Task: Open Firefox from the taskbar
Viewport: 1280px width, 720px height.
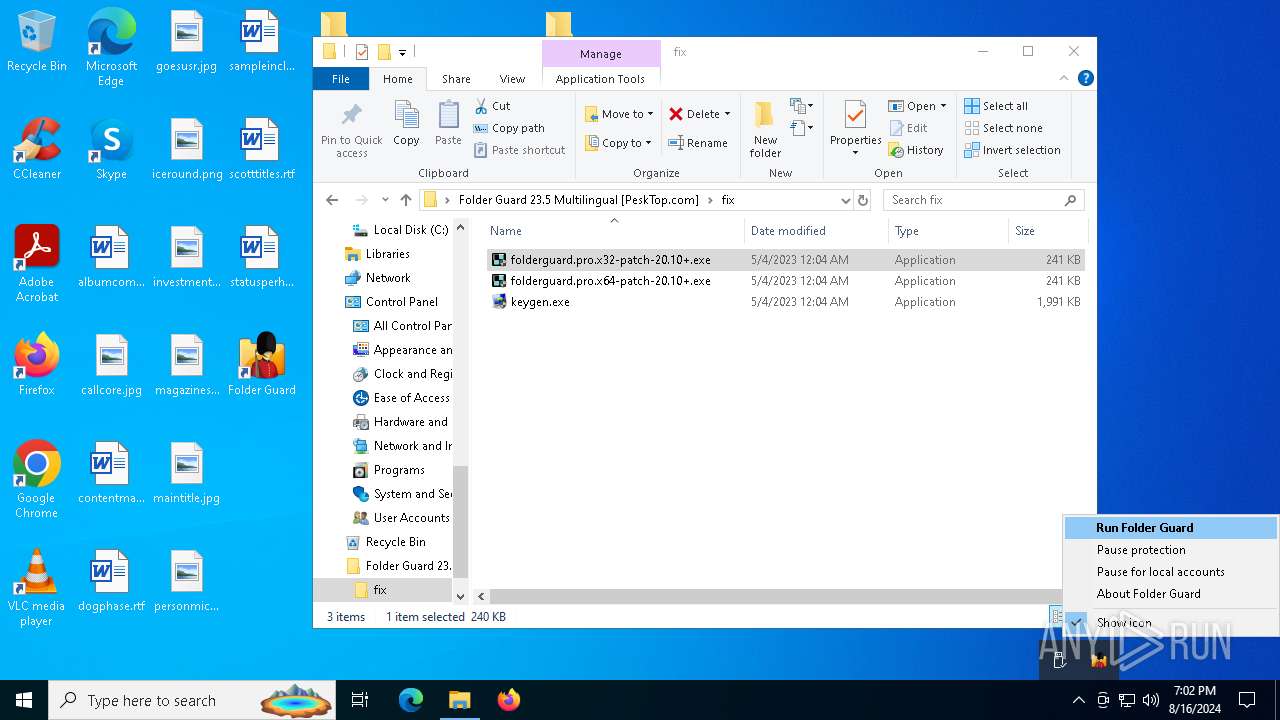Action: (x=509, y=700)
